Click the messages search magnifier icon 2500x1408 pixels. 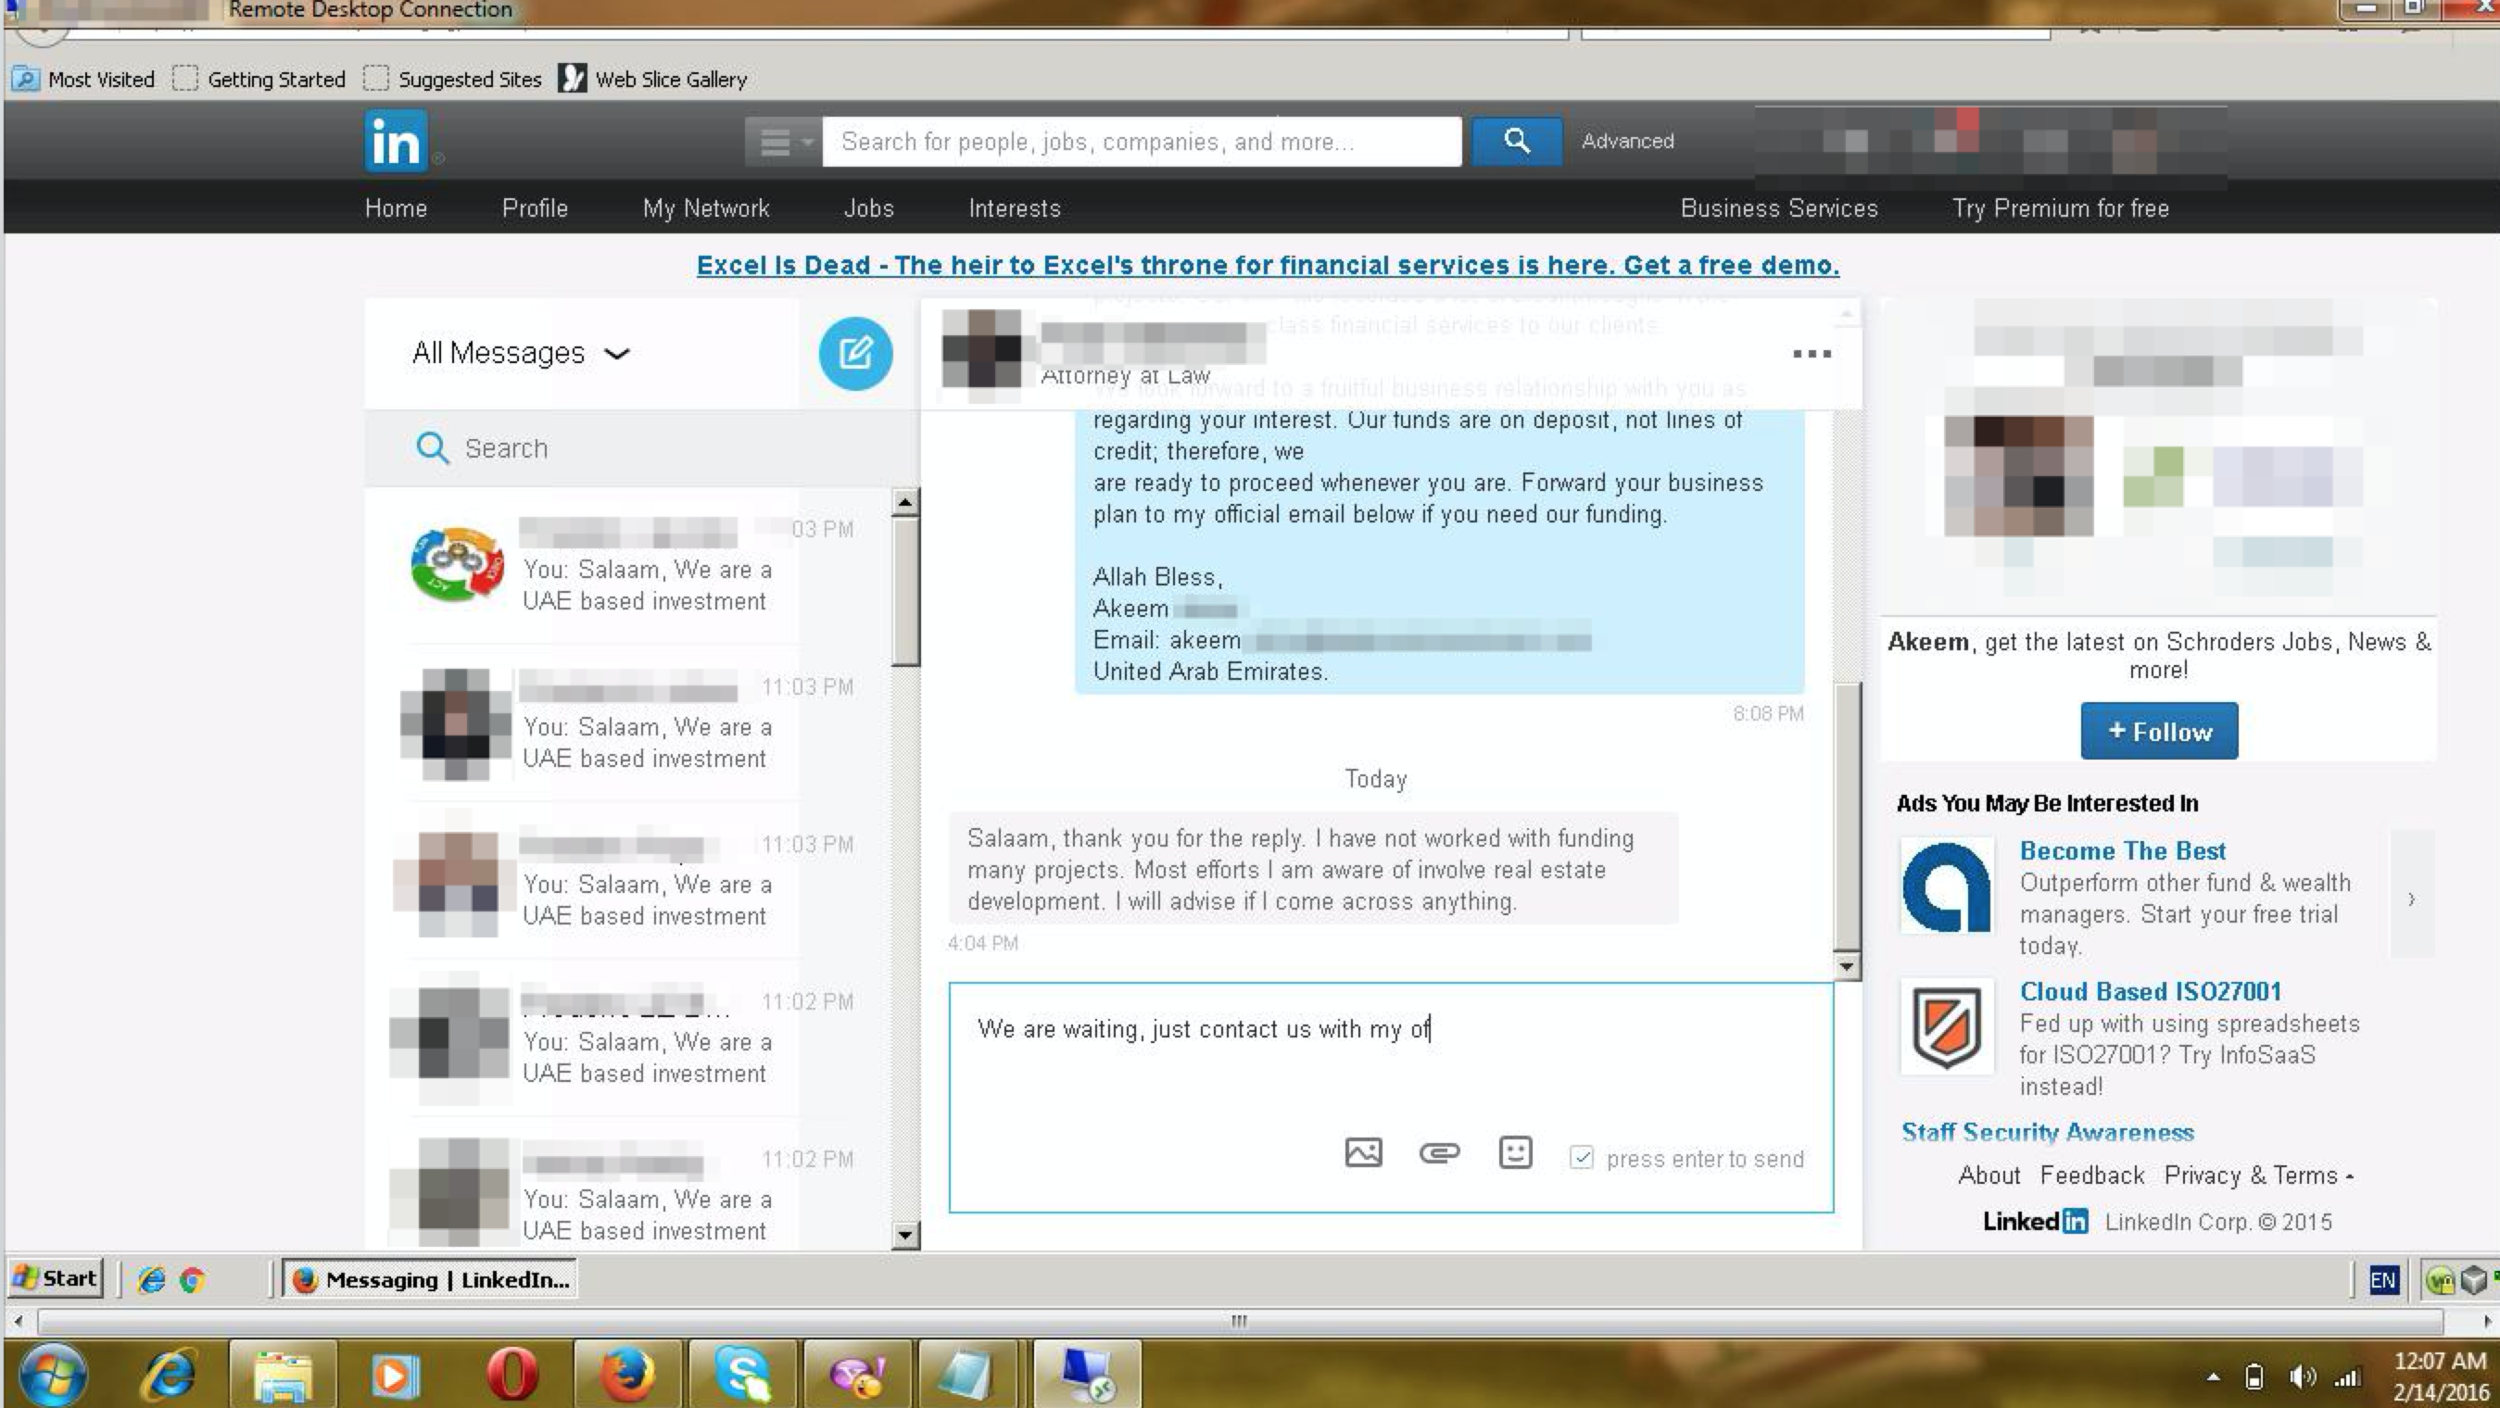point(432,448)
